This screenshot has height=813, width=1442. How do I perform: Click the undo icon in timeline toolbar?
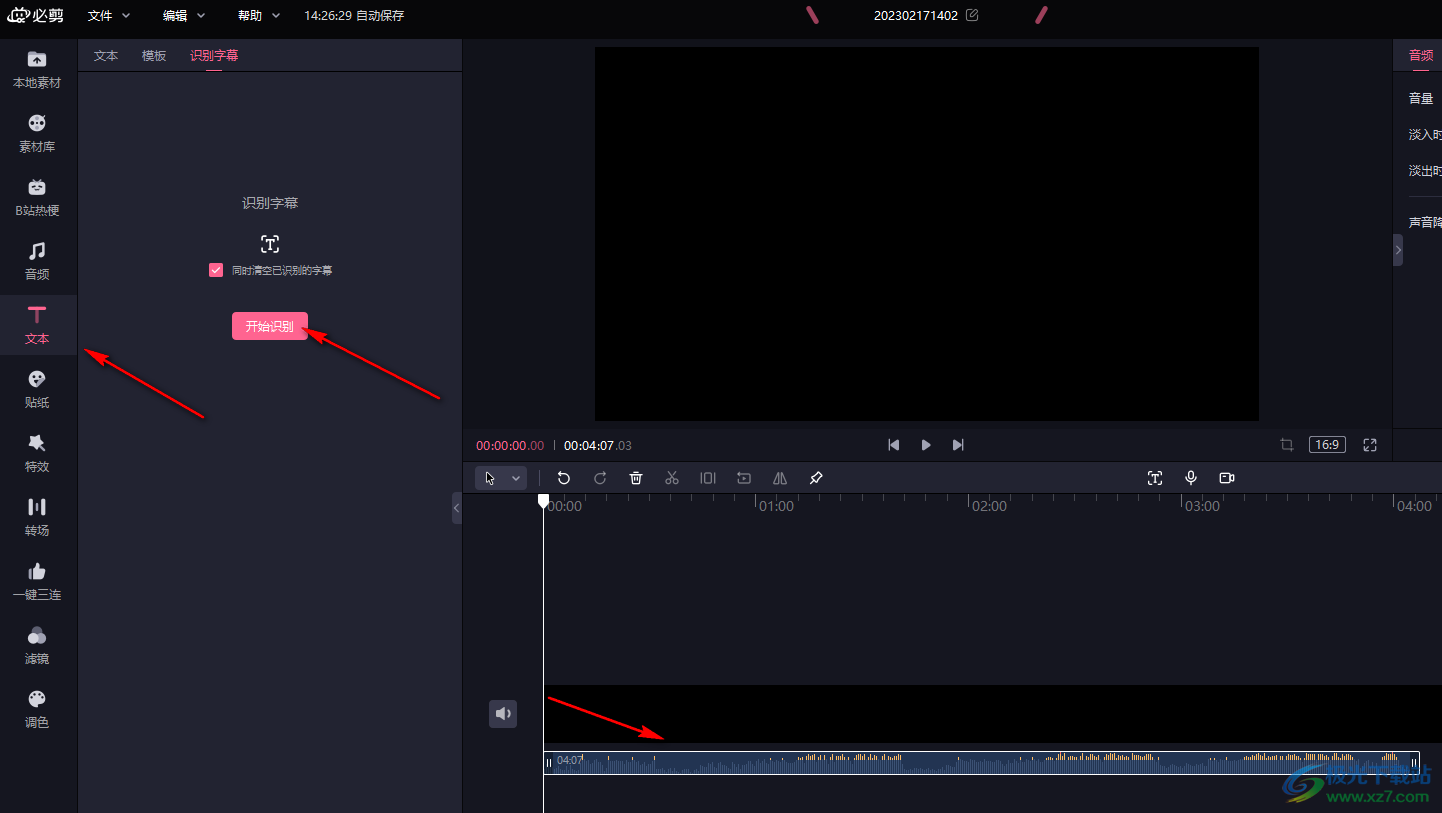point(564,478)
